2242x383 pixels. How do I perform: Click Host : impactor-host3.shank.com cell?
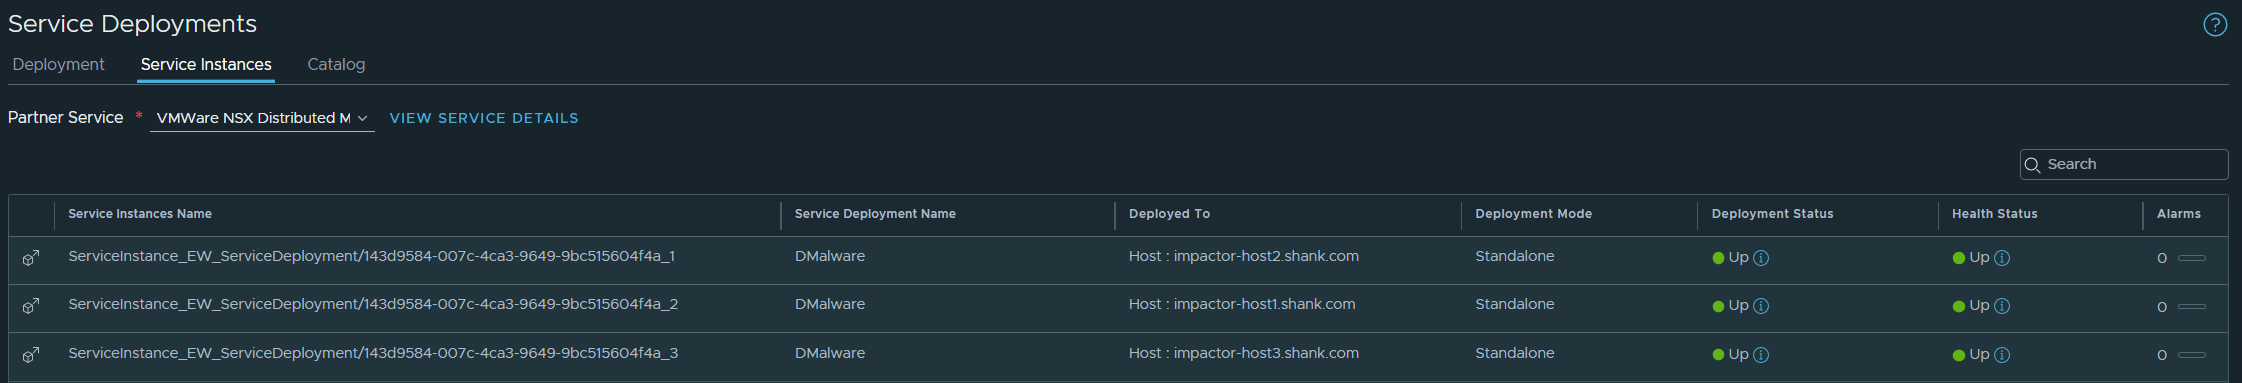(1244, 353)
